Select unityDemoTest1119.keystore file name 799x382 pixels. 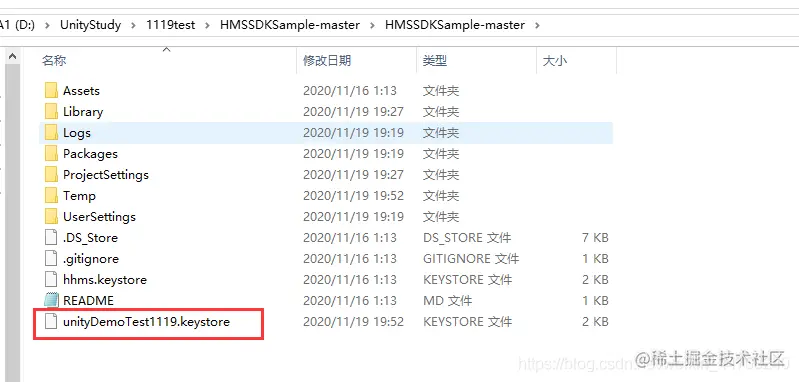[146, 322]
